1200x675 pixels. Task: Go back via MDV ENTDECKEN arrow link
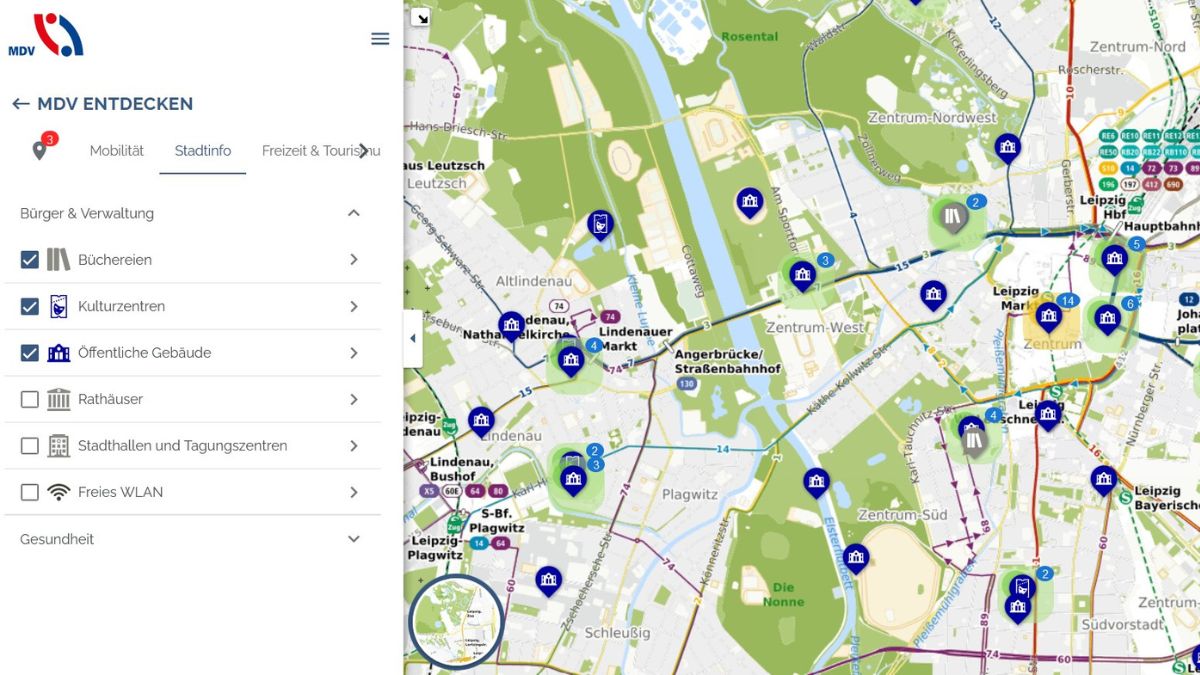click(x=102, y=104)
